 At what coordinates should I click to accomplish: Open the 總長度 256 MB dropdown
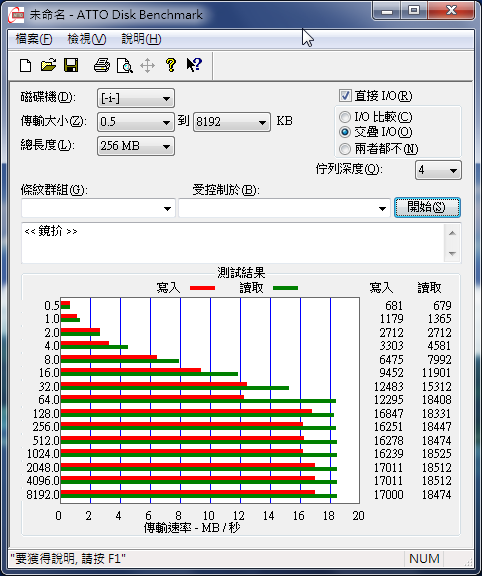click(x=136, y=146)
